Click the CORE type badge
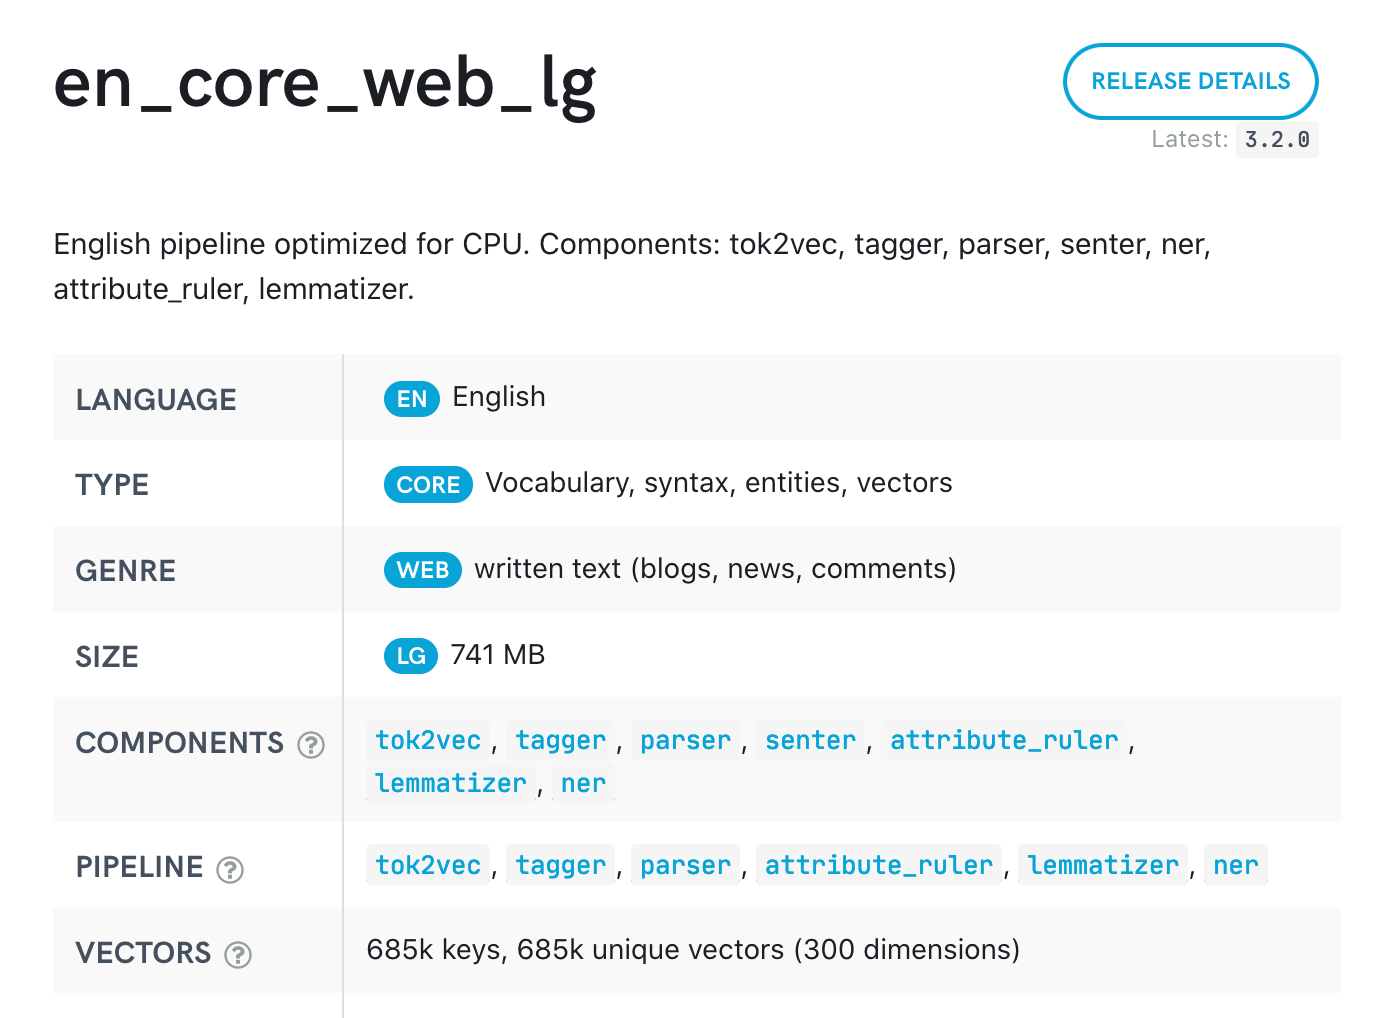 pos(428,485)
